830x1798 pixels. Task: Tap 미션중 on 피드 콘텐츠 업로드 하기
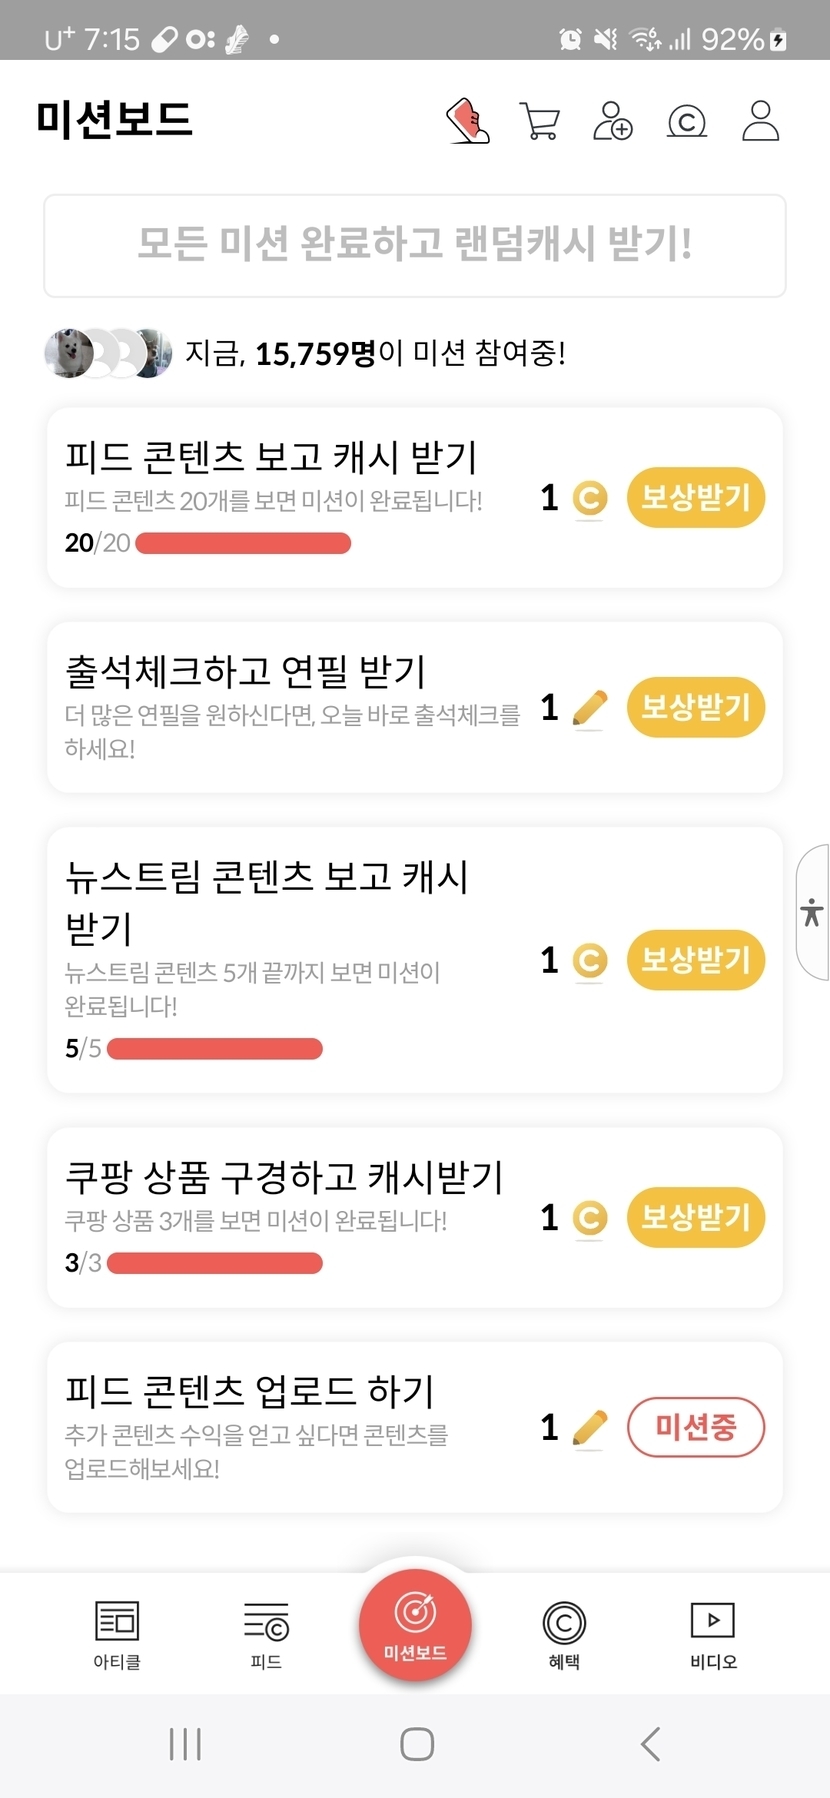click(696, 1427)
